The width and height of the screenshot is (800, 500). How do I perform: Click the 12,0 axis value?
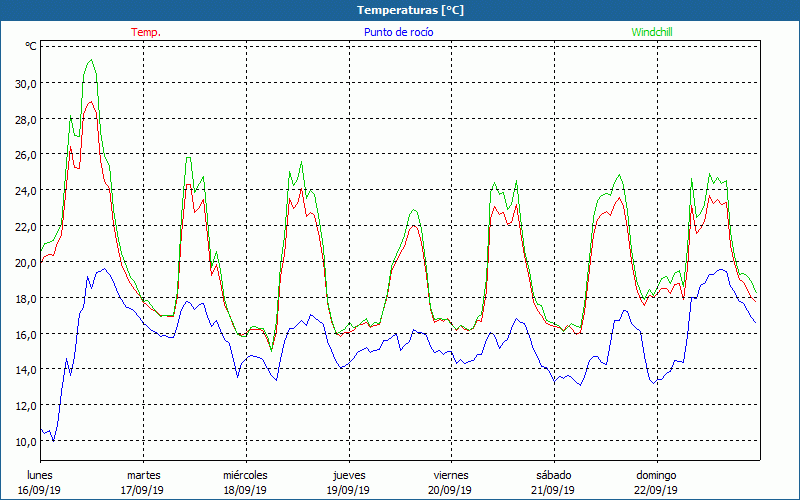click(x=26, y=406)
